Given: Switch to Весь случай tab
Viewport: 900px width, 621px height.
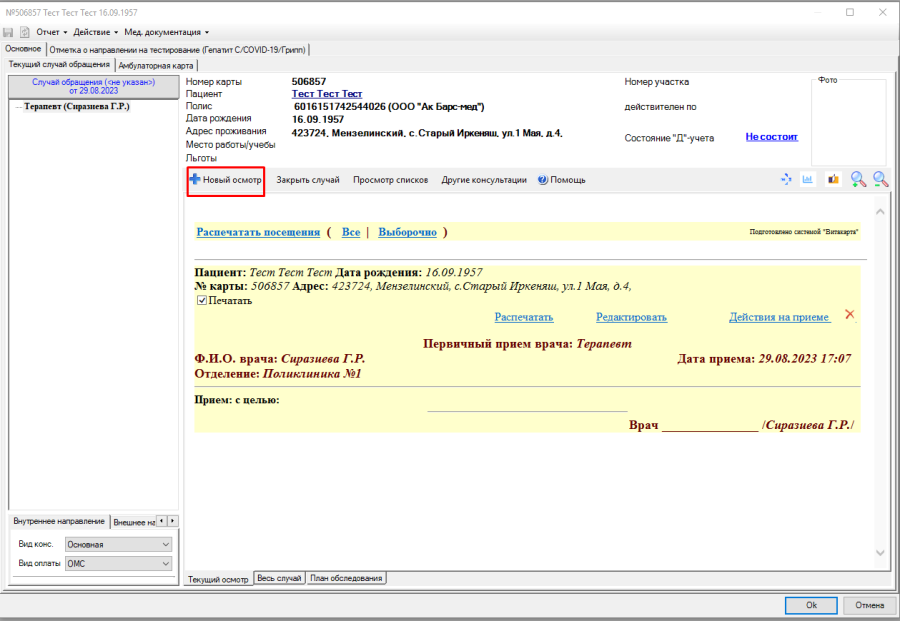Looking at the screenshot, I should [x=279, y=579].
